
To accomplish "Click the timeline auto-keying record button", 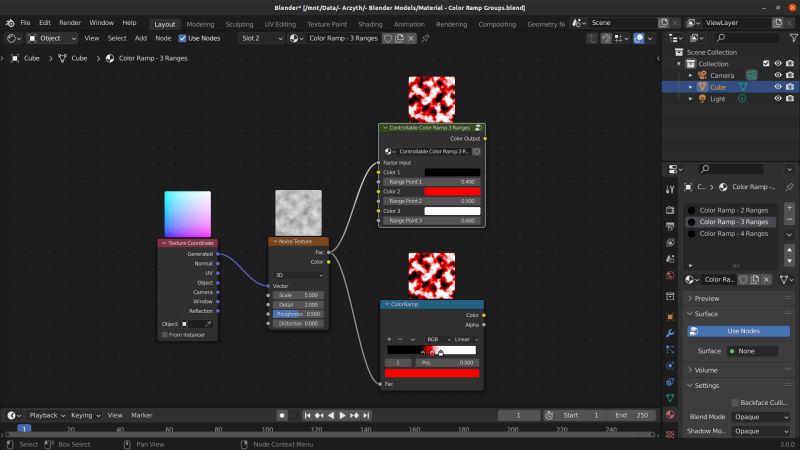I will (x=282, y=415).
